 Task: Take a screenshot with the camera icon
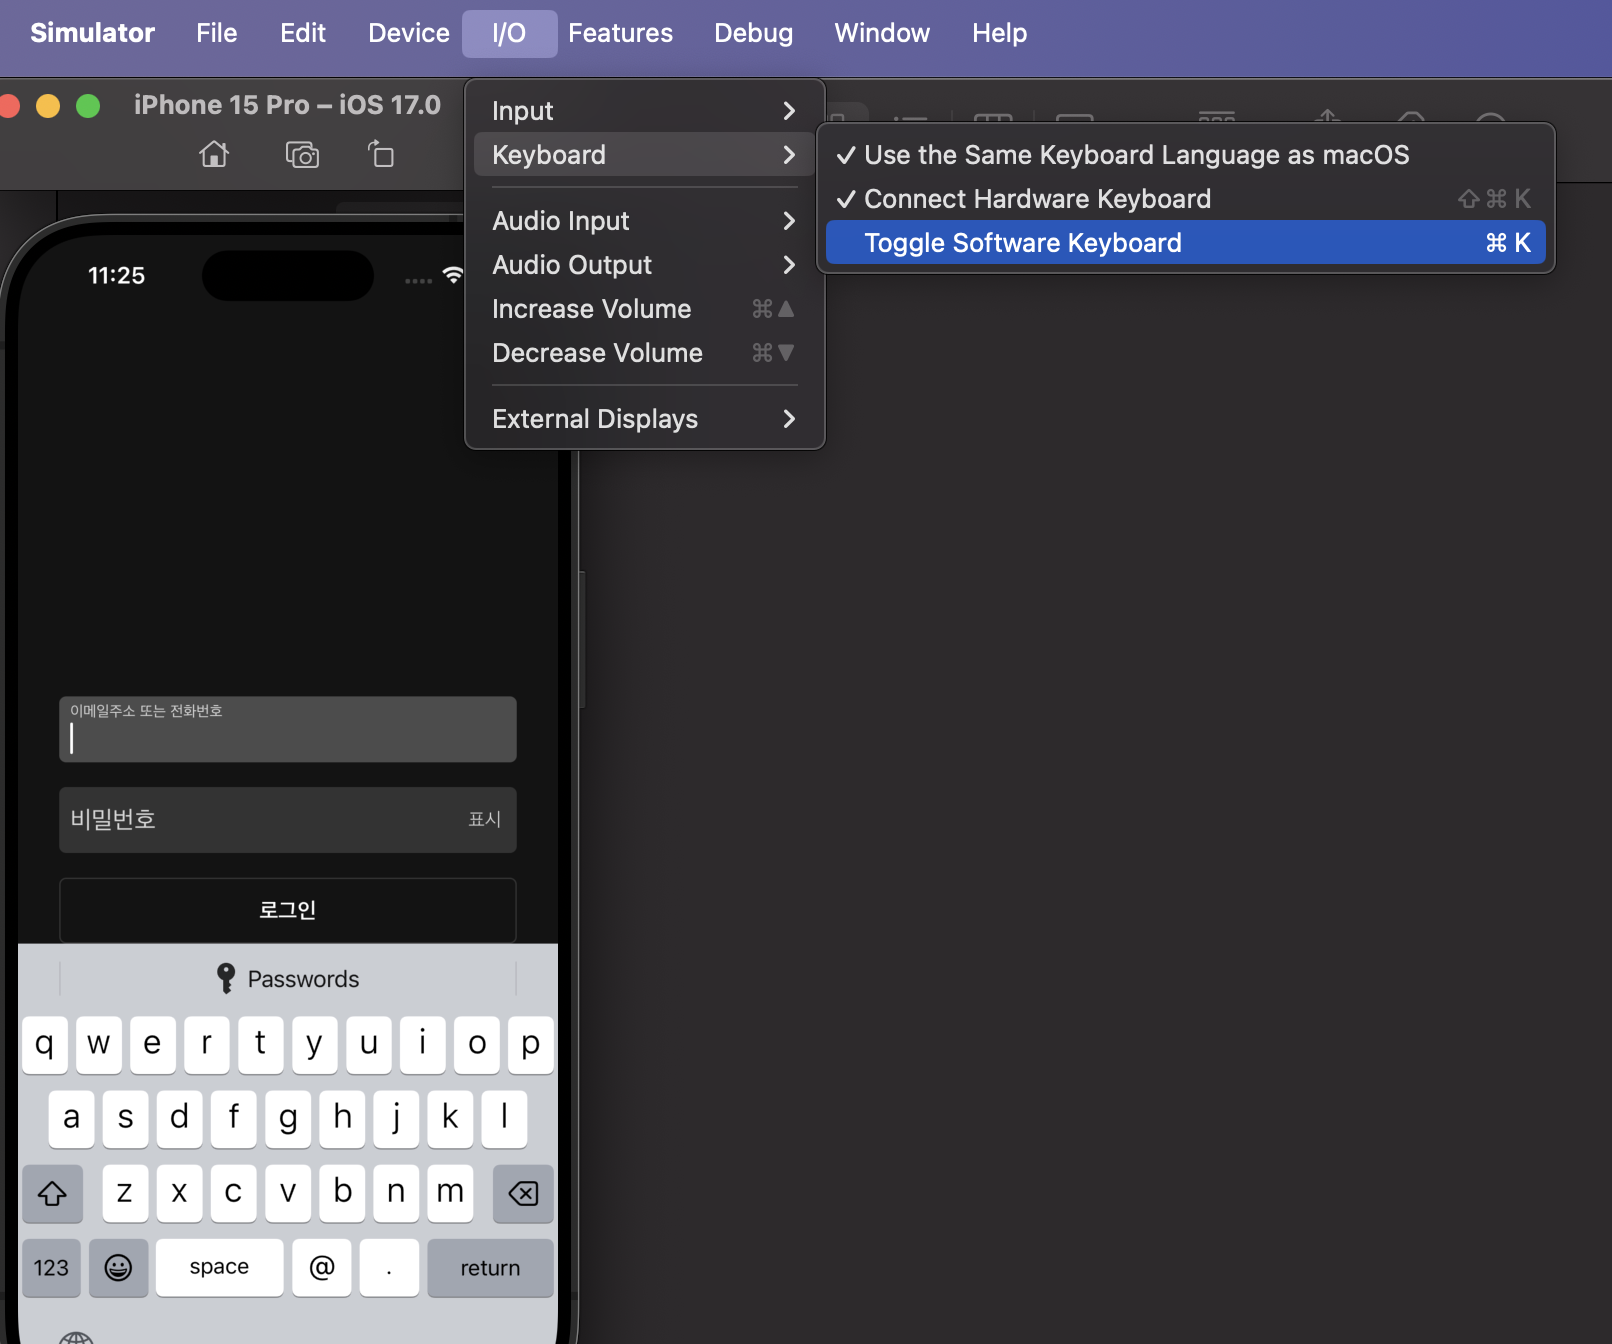302,154
